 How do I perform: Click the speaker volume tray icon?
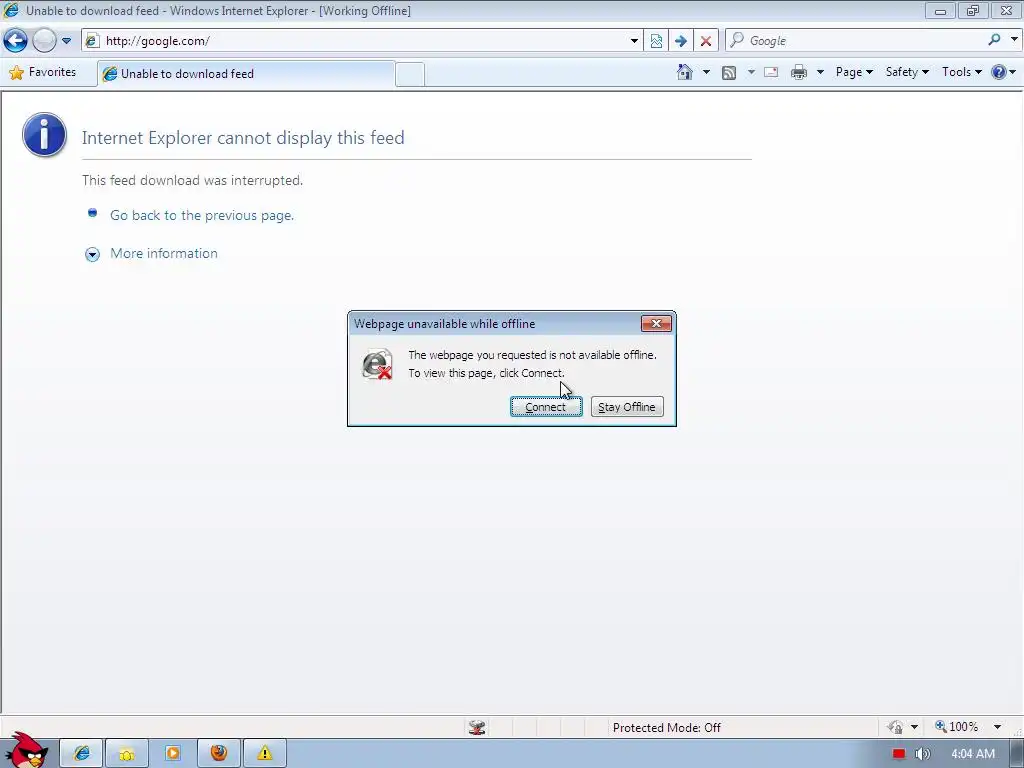pos(922,754)
